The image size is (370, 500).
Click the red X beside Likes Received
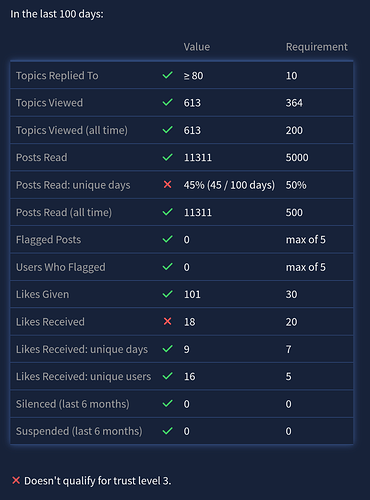167,321
